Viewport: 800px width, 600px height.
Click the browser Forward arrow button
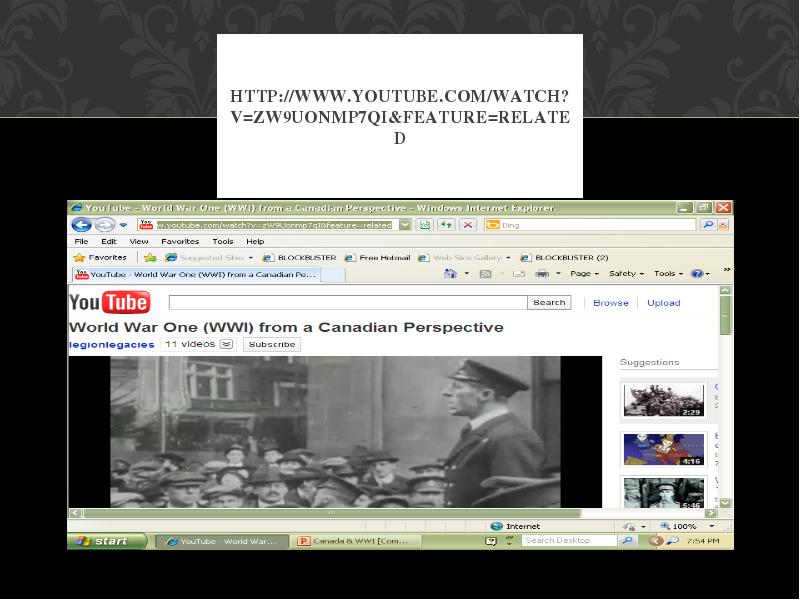(x=105, y=224)
